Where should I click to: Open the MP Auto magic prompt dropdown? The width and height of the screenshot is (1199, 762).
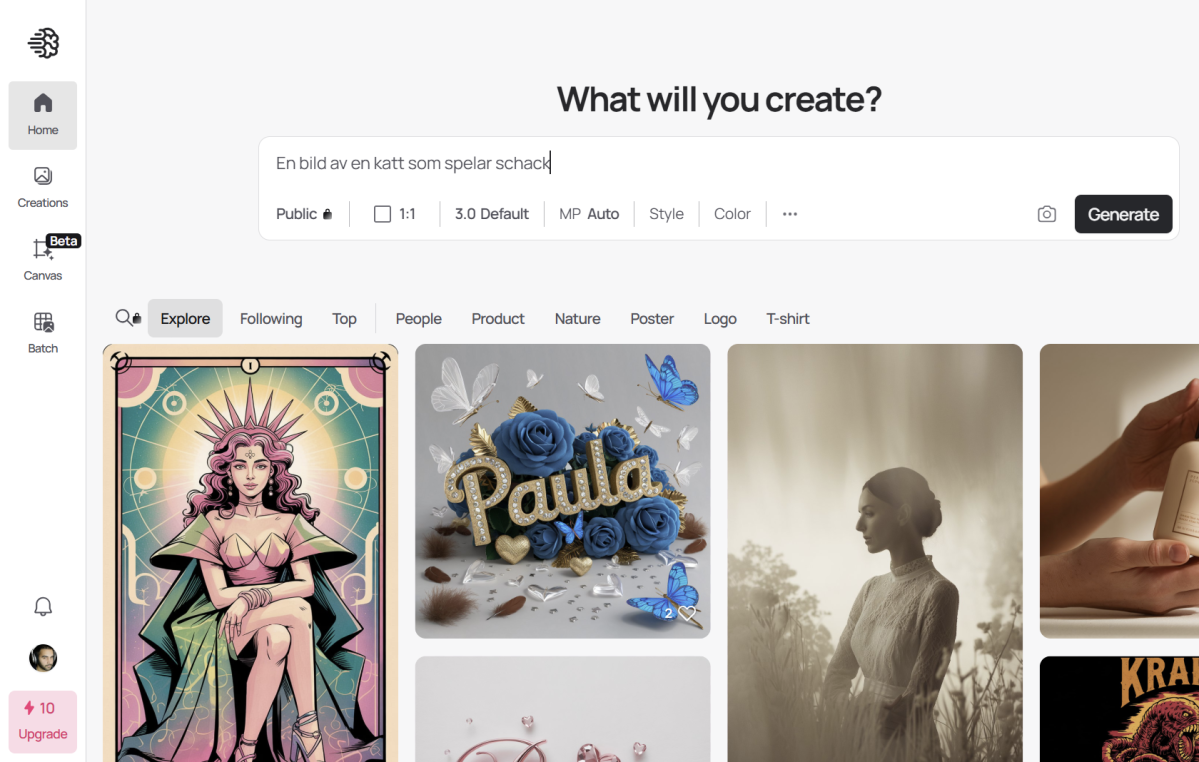589,214
